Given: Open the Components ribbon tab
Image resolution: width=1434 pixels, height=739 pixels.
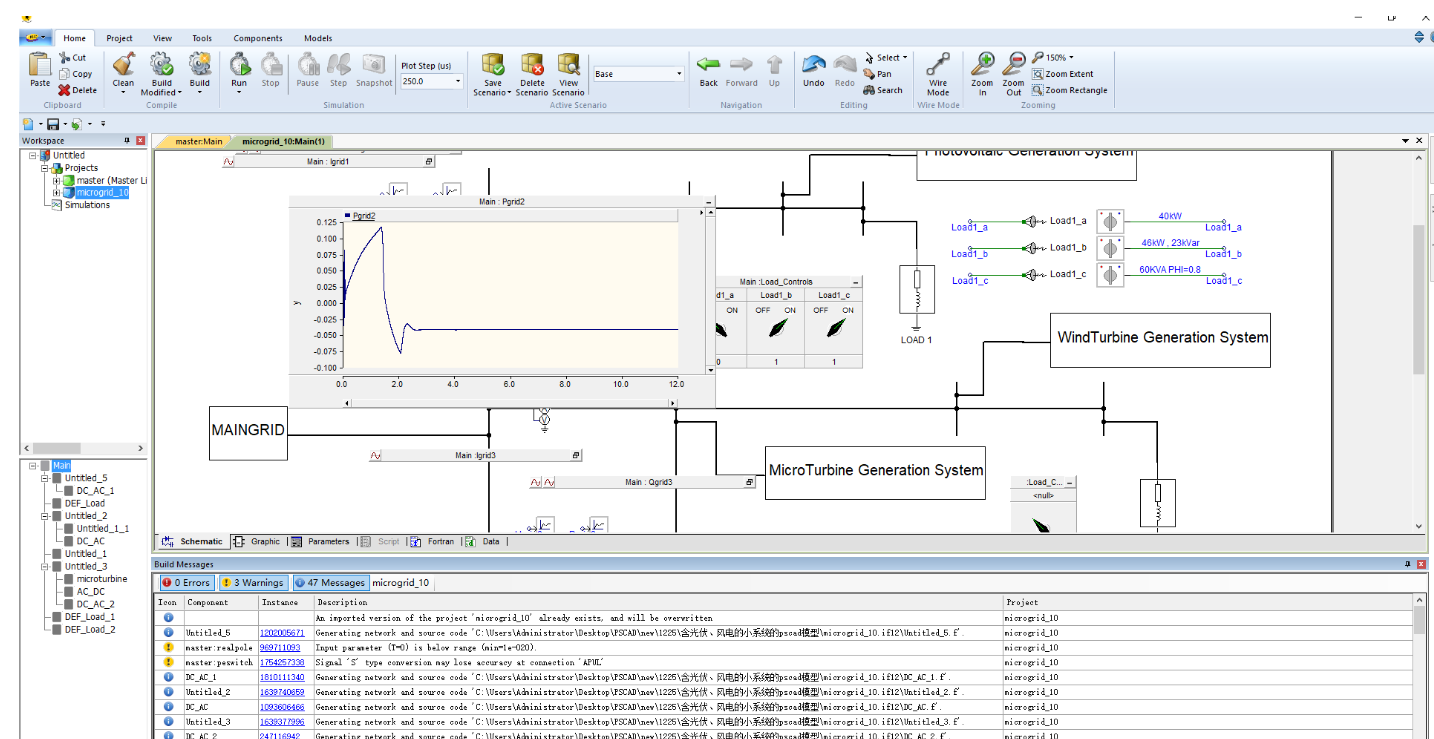Looking at the screenshot, I should tap(258, 38).
